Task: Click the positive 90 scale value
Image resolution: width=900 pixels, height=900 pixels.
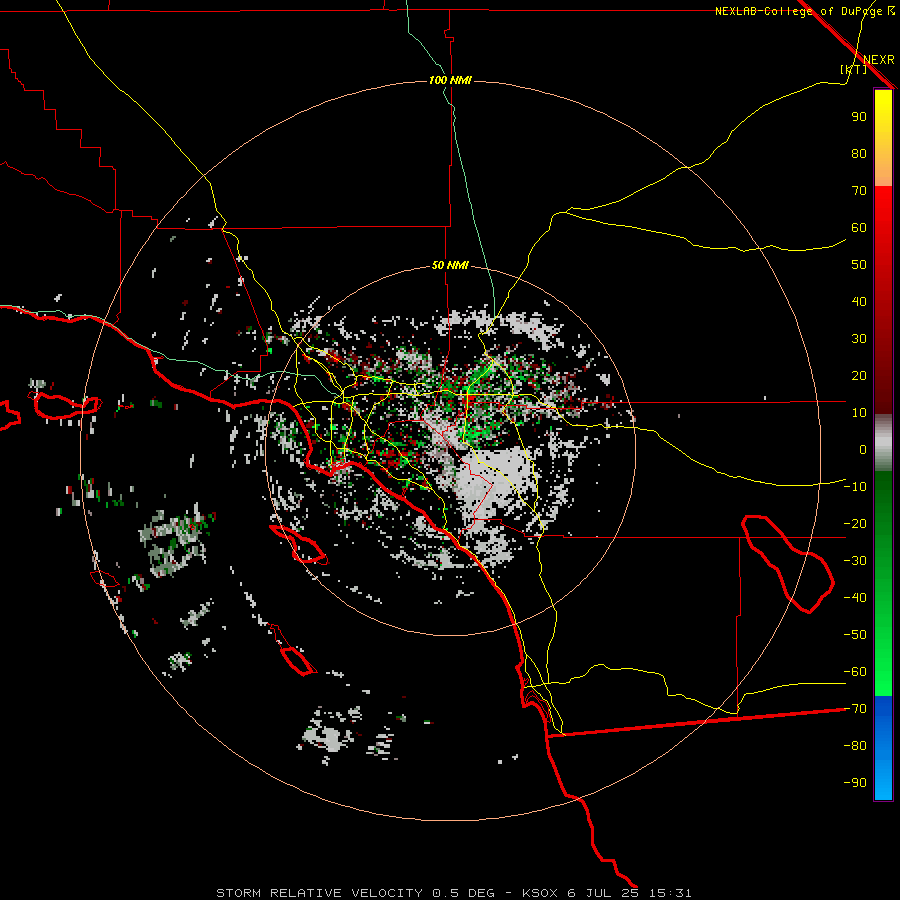Action: click(859, 117)
